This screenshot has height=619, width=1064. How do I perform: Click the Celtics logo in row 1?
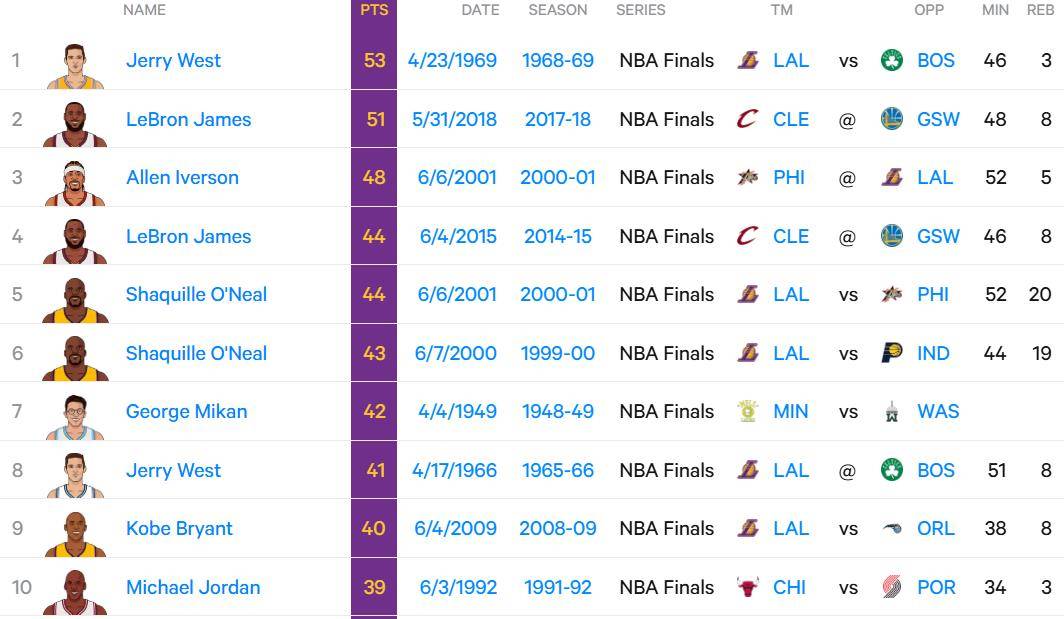click(x=892, y=60)
